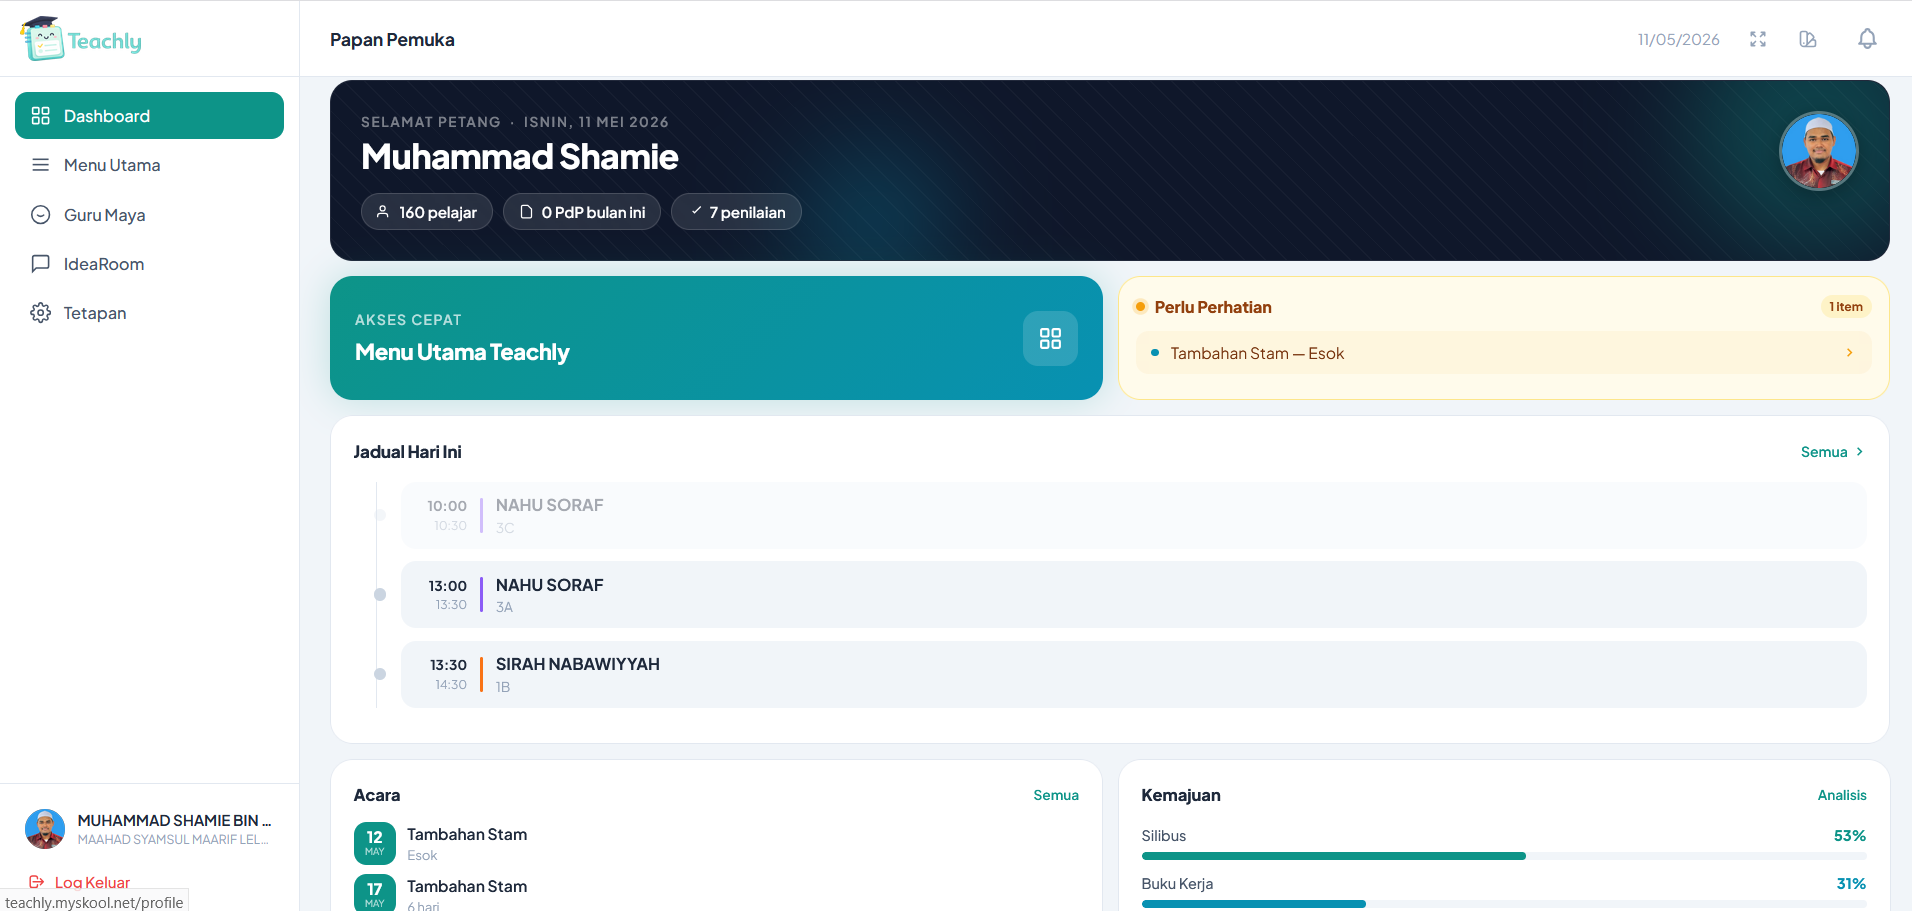Click the 11/05/2026 date in header
The image size is (1912, 911).
tap(1678, 40)
